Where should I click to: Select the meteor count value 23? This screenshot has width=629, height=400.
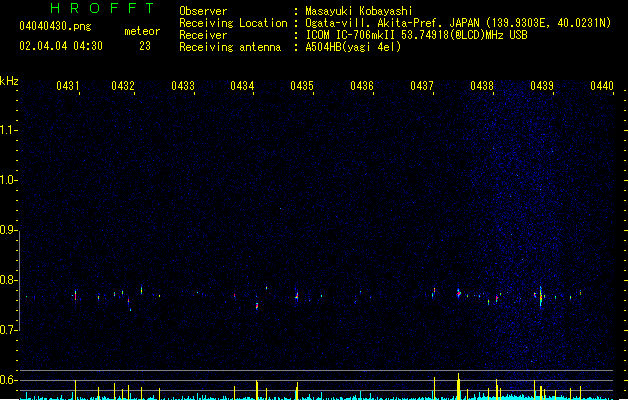pyautogui.click(x=145, y=46)
